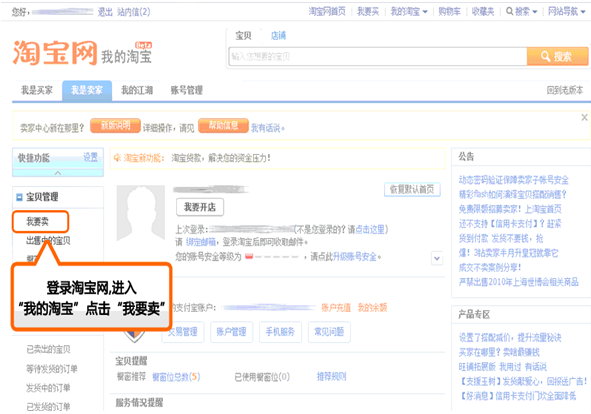Open 等待发货的订单 in sidebar
This screenshot has height=414, width=591.
point(52,369)
